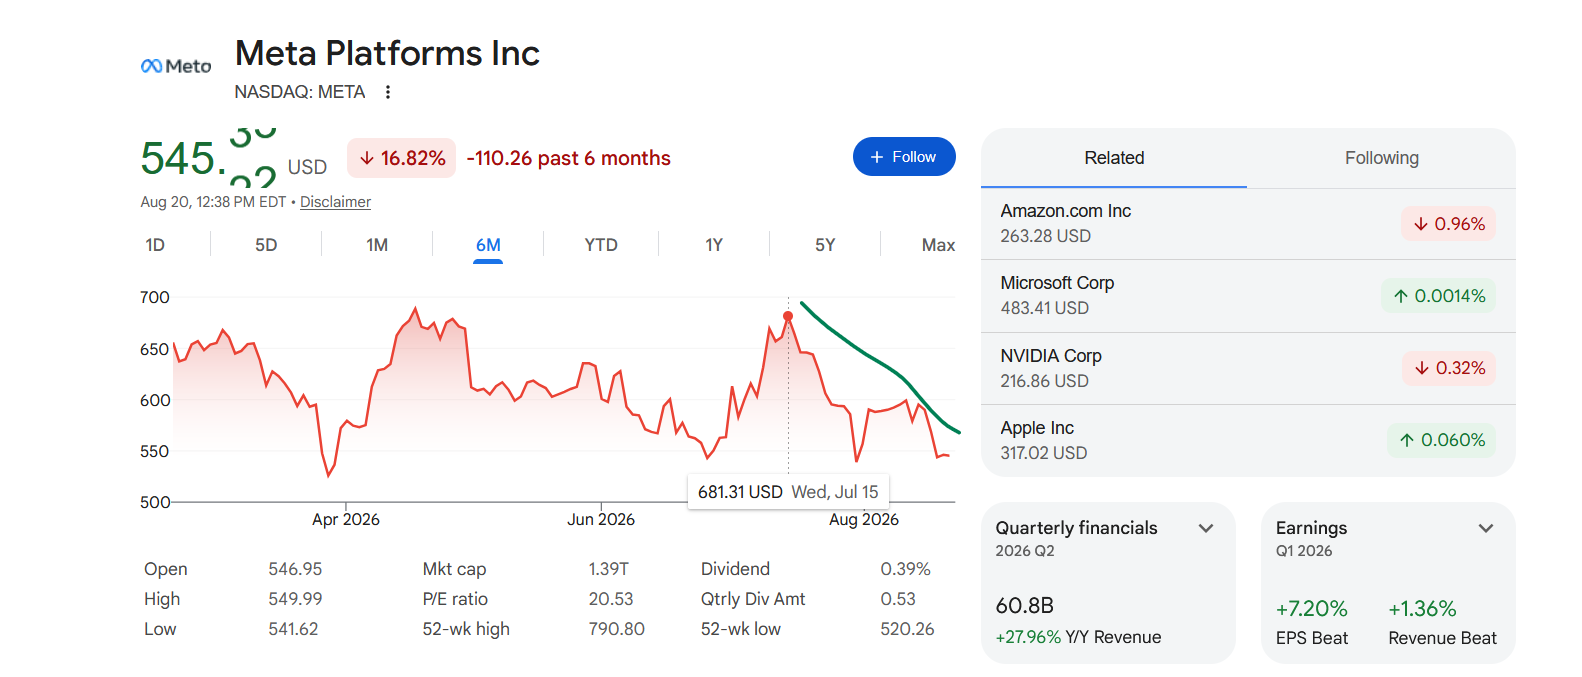Select the 6M chart range

488,245
